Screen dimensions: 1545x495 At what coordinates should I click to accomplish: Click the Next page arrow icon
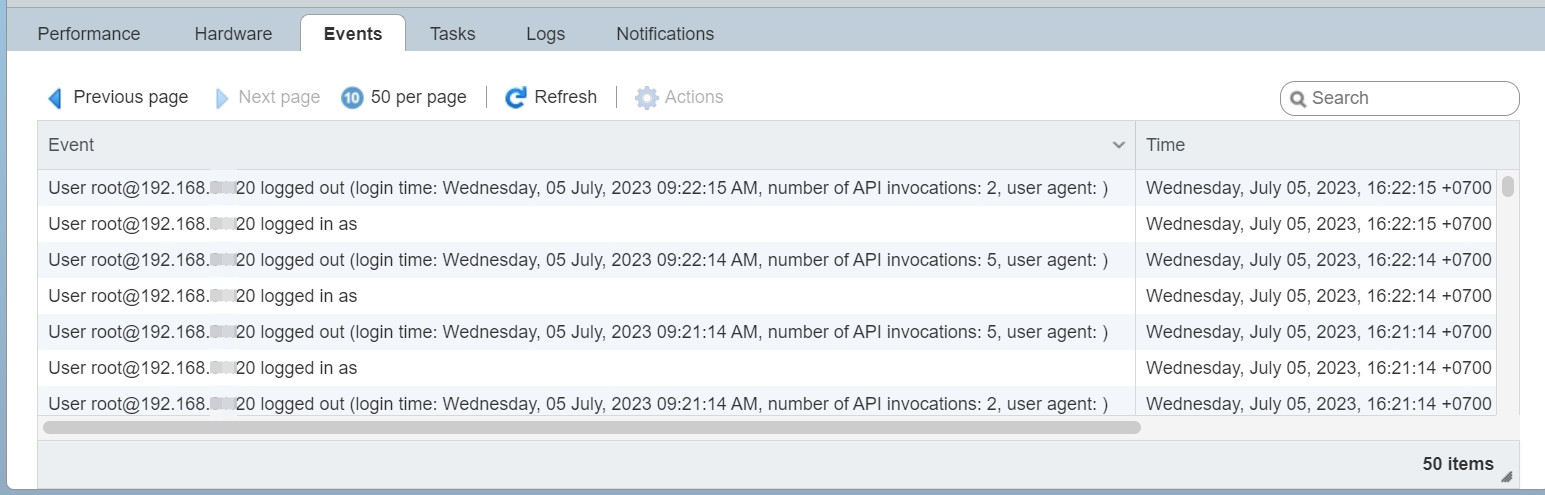pyautogui.click(x=222, y=98)
